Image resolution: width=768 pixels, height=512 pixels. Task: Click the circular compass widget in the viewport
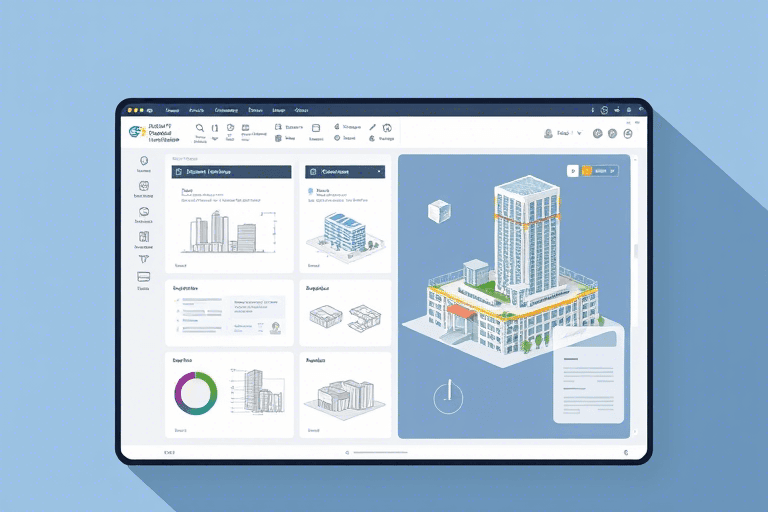click(x=449, y=396)
